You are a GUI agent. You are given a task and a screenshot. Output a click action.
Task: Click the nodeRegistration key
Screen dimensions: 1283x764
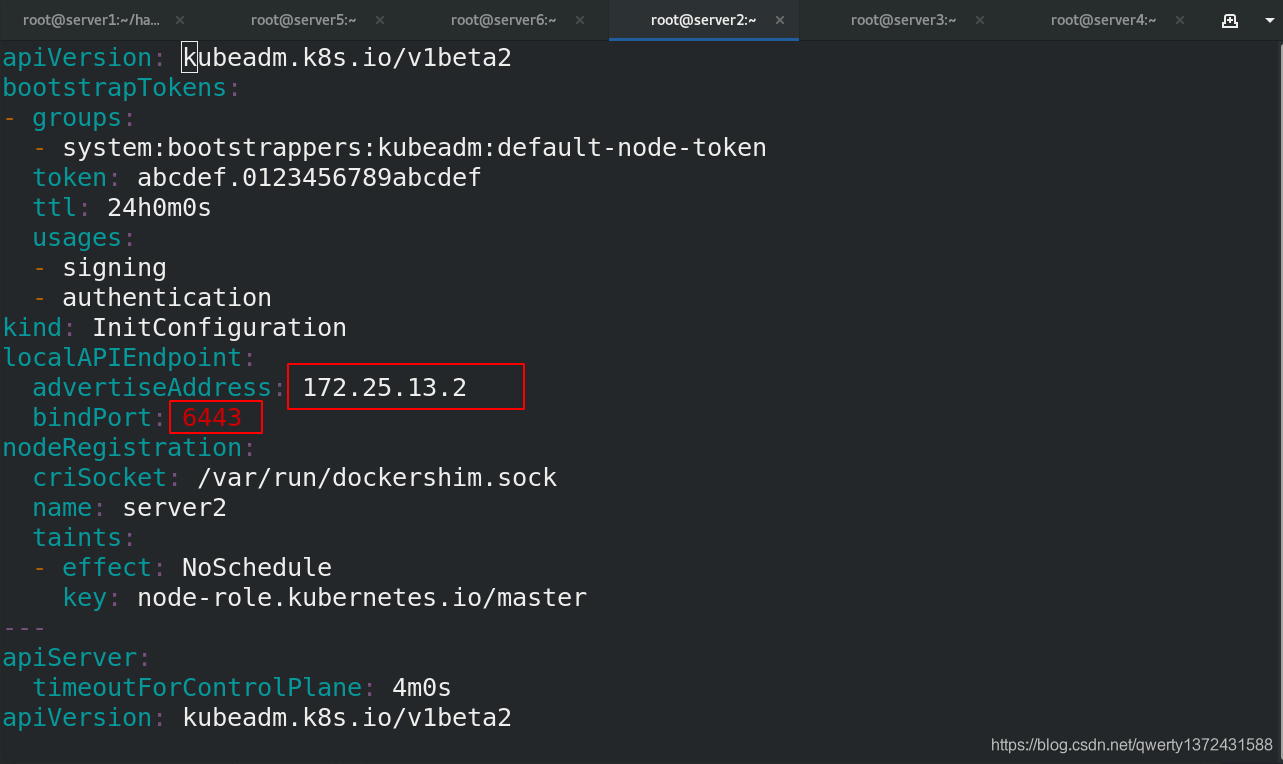pyautogui.click(x=122, y=448)
